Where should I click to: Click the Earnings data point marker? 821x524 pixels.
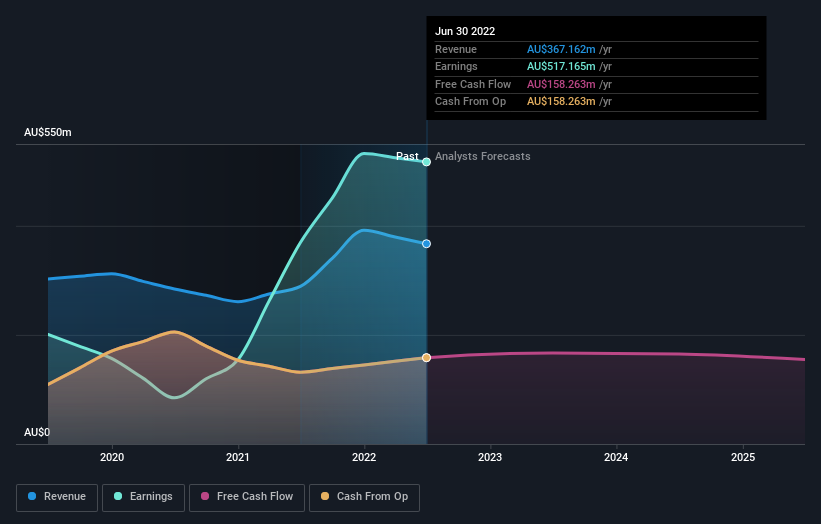click(x=427, y=162)
